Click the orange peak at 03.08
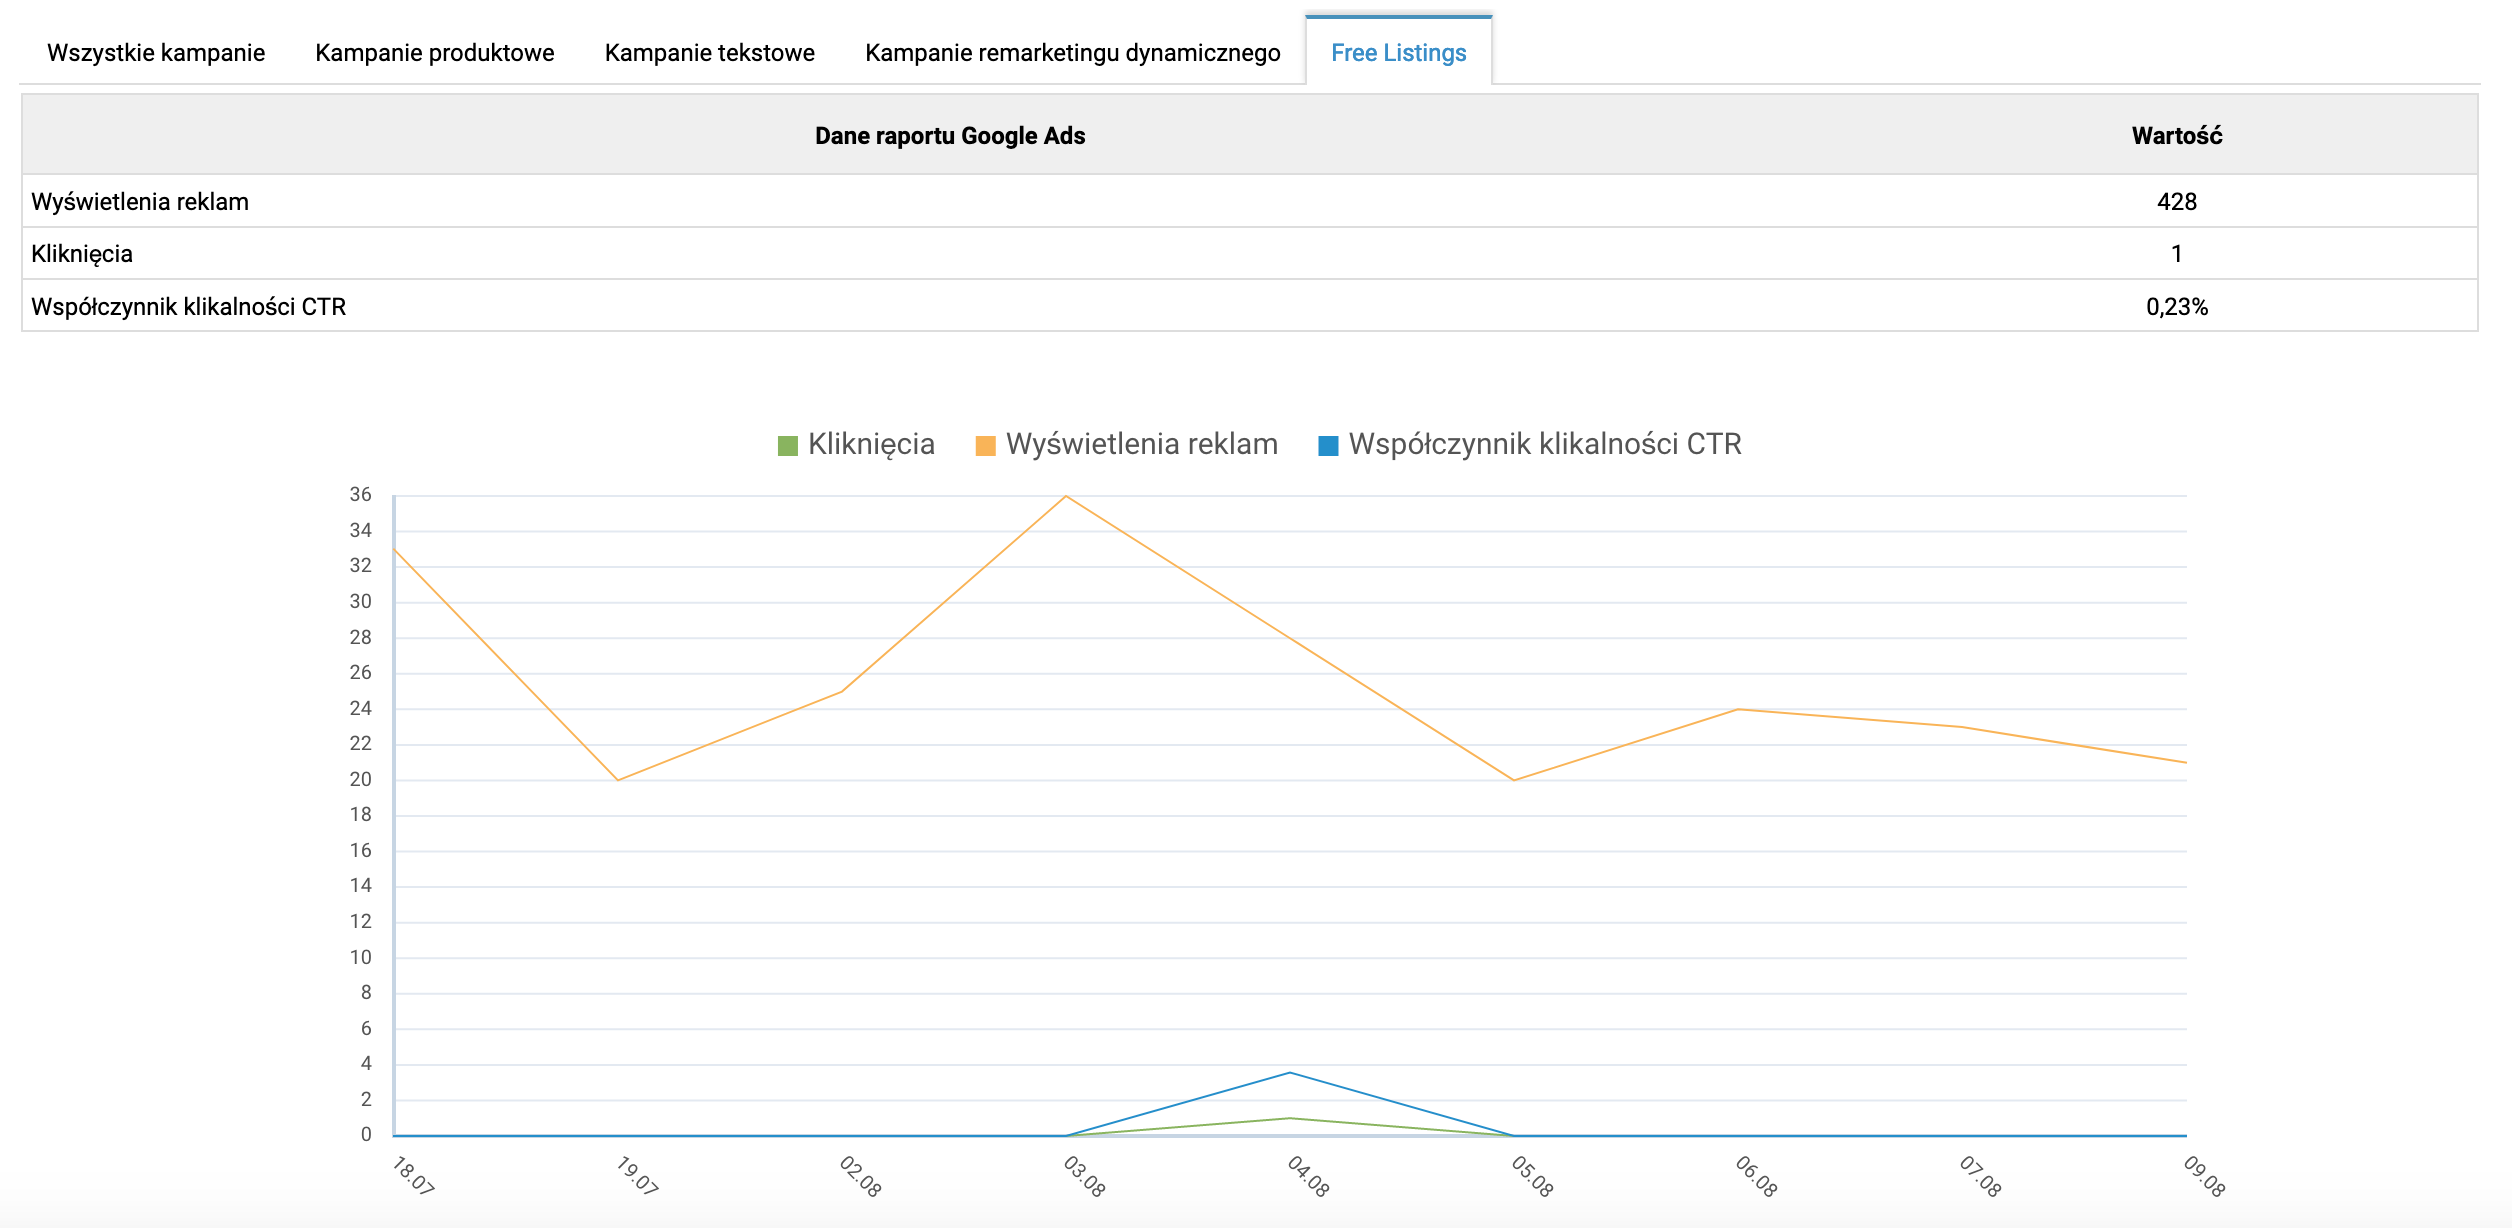Image resolution: width=2512 pixels, height=1228 pixels. (x=1066, y=496)
